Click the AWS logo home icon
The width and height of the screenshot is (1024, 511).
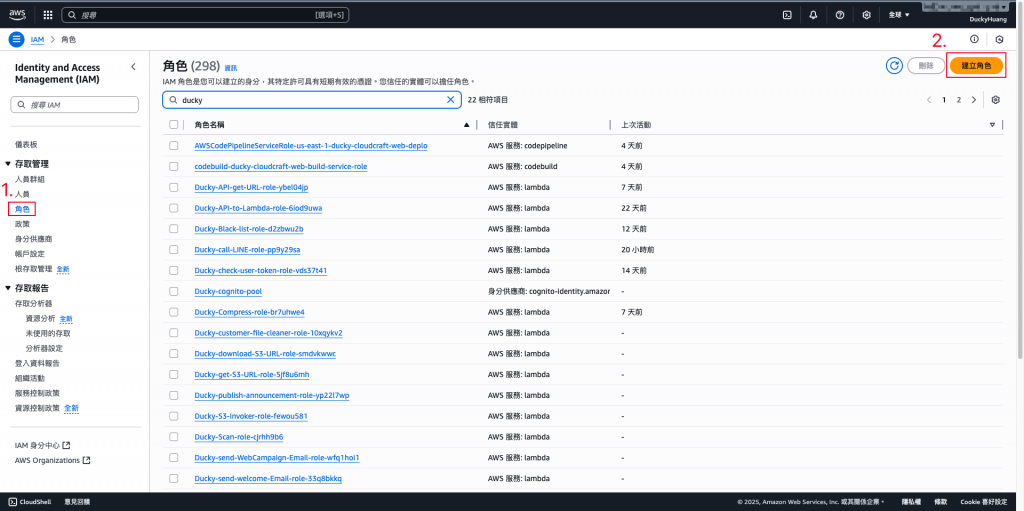(x=17, y=14)
